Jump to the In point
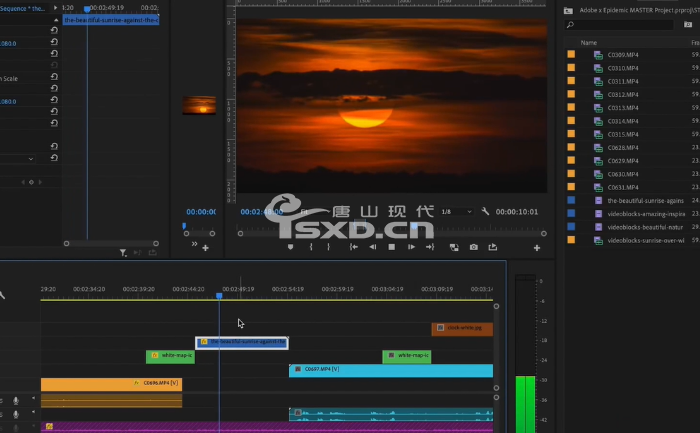 point(354,247)
